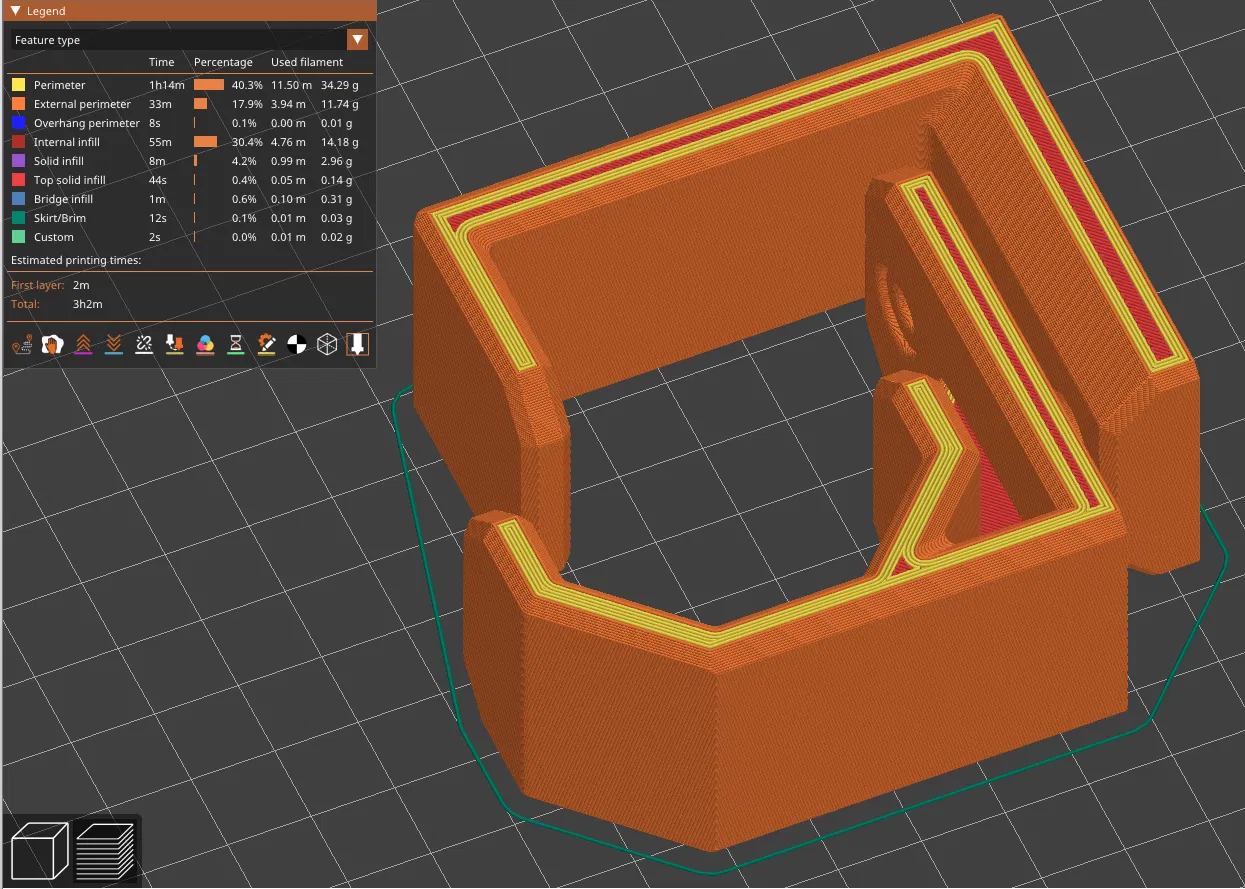Click the Used filament column header
The image size is (1245, 889).
307,62
